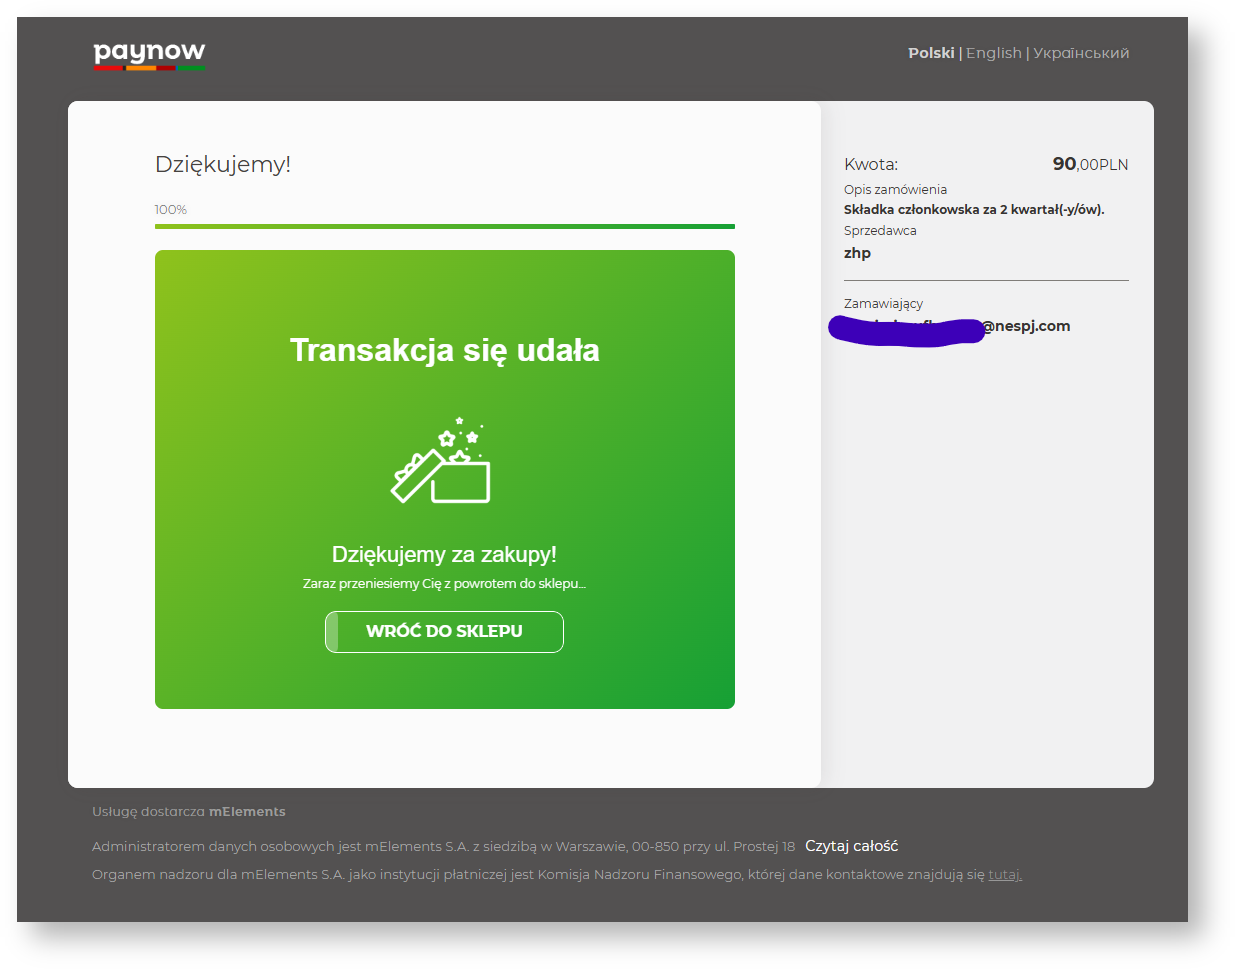Follow the 'tutaj' link in the footer
Viewport: 1236px width, 970px height.
point(1004,875)
